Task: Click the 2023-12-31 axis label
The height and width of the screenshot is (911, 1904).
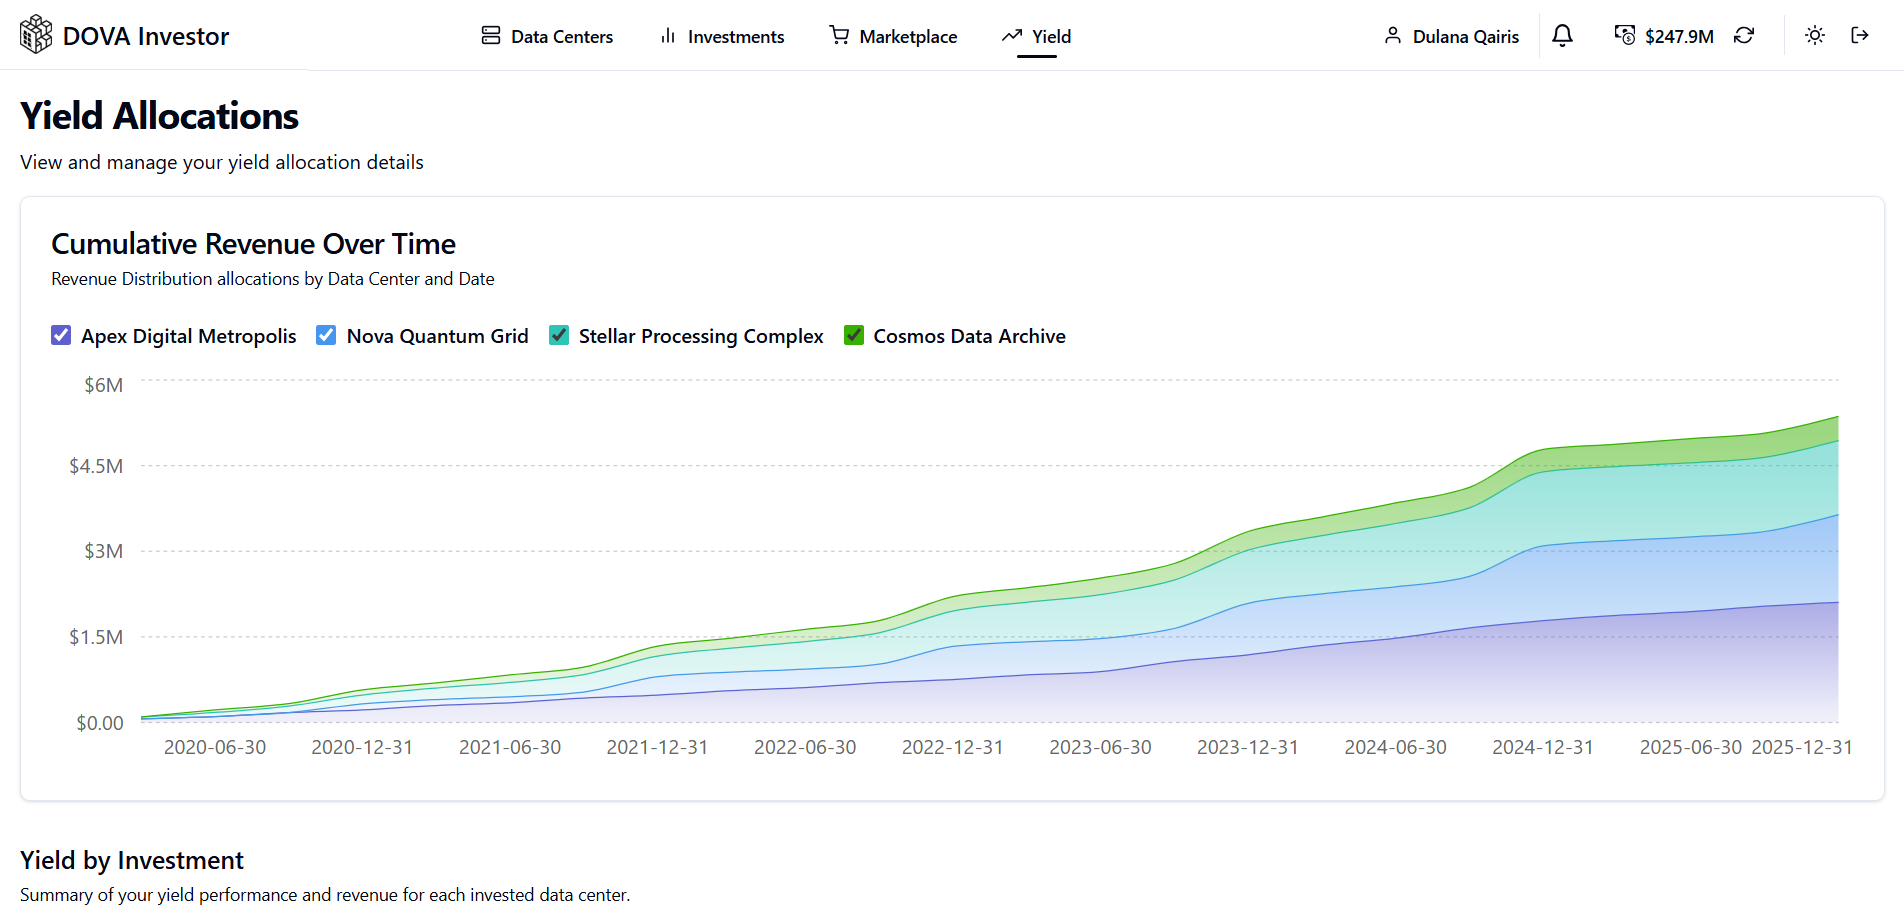Action: point(1247,746)
